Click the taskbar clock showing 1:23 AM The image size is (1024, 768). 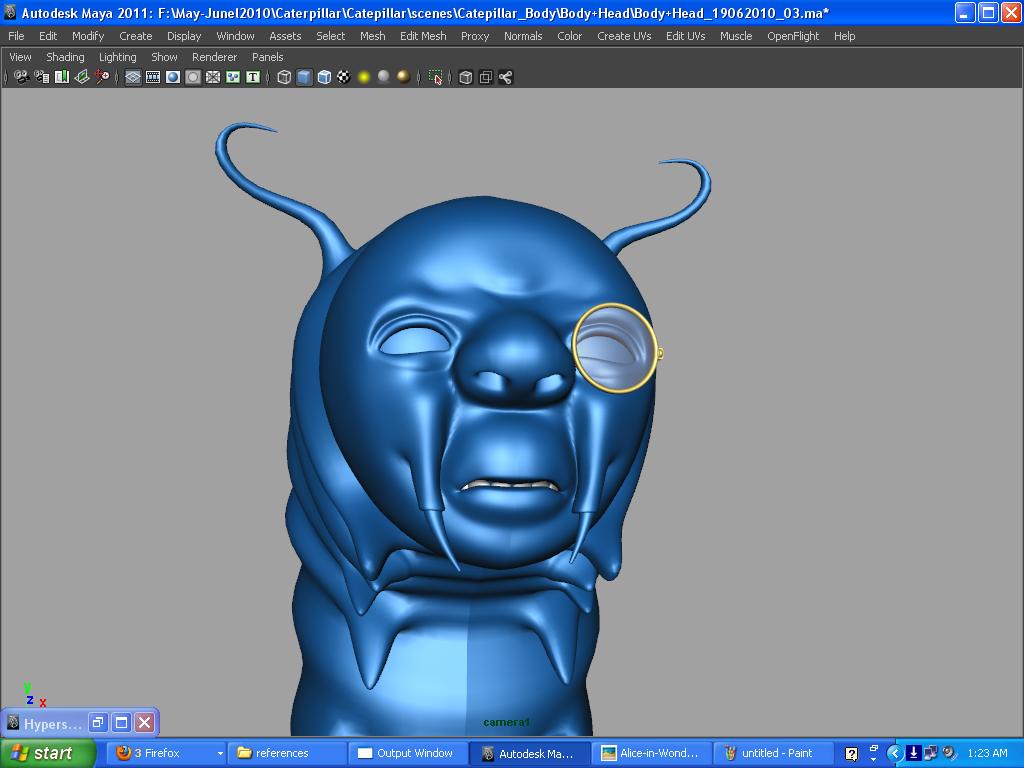coord(987,753)
